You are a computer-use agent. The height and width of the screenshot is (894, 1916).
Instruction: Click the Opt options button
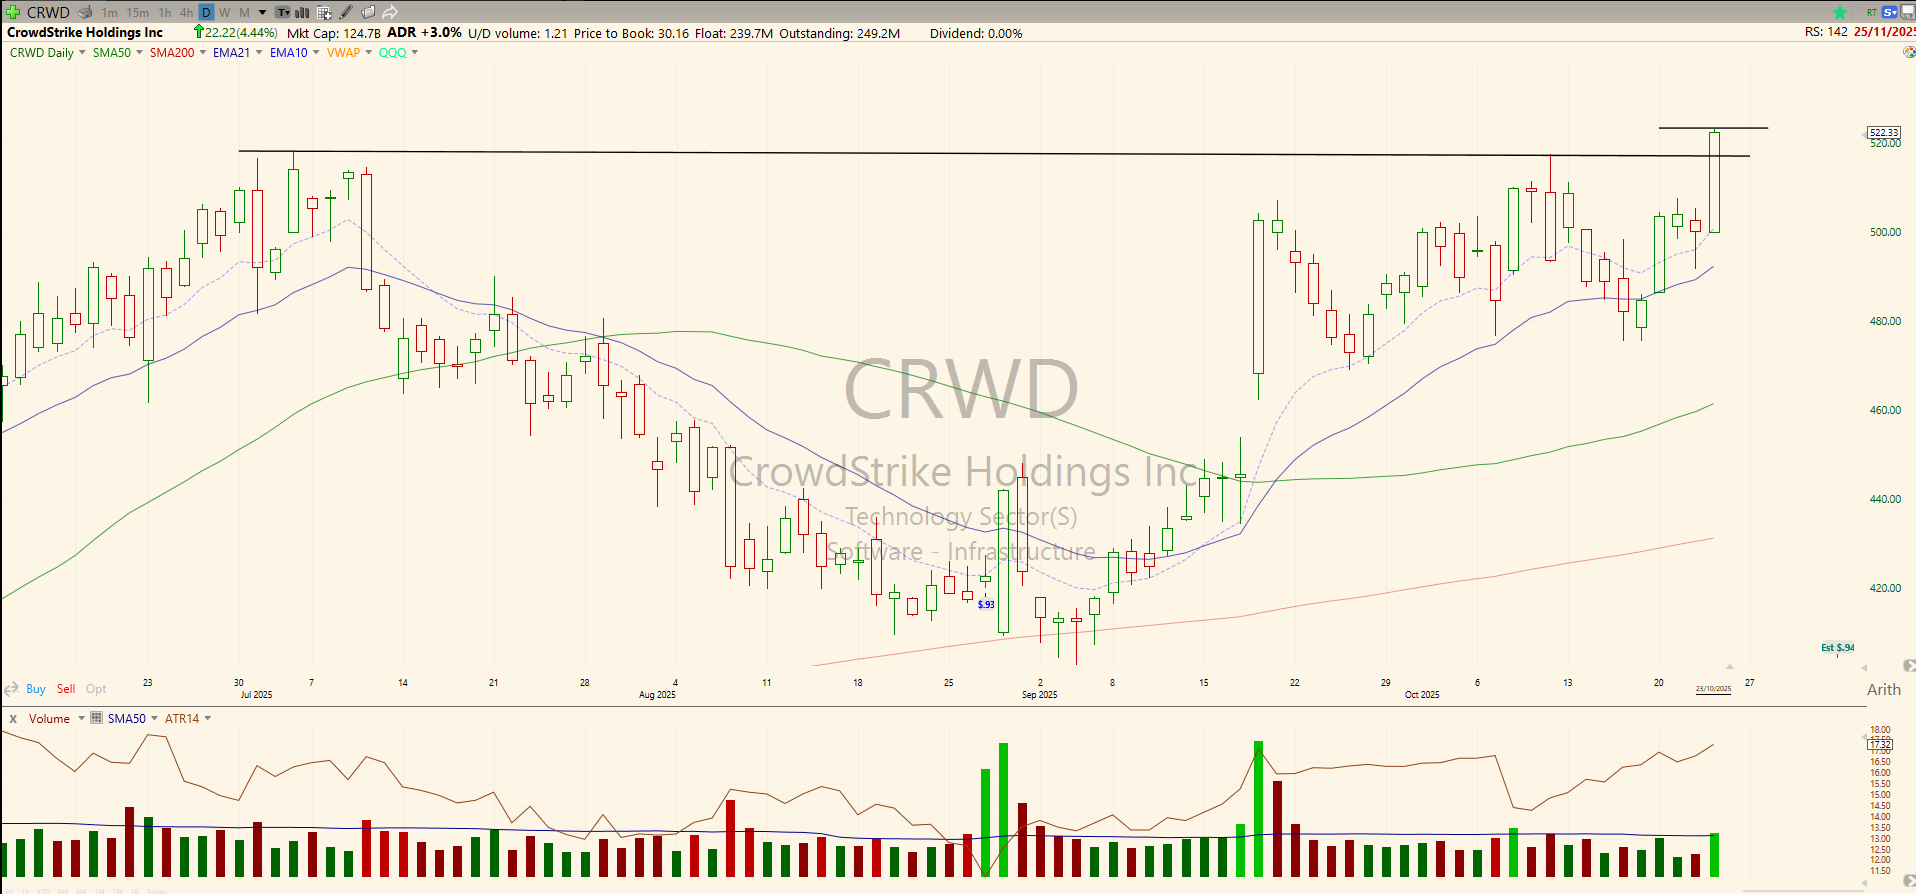(x=96, y=689)
